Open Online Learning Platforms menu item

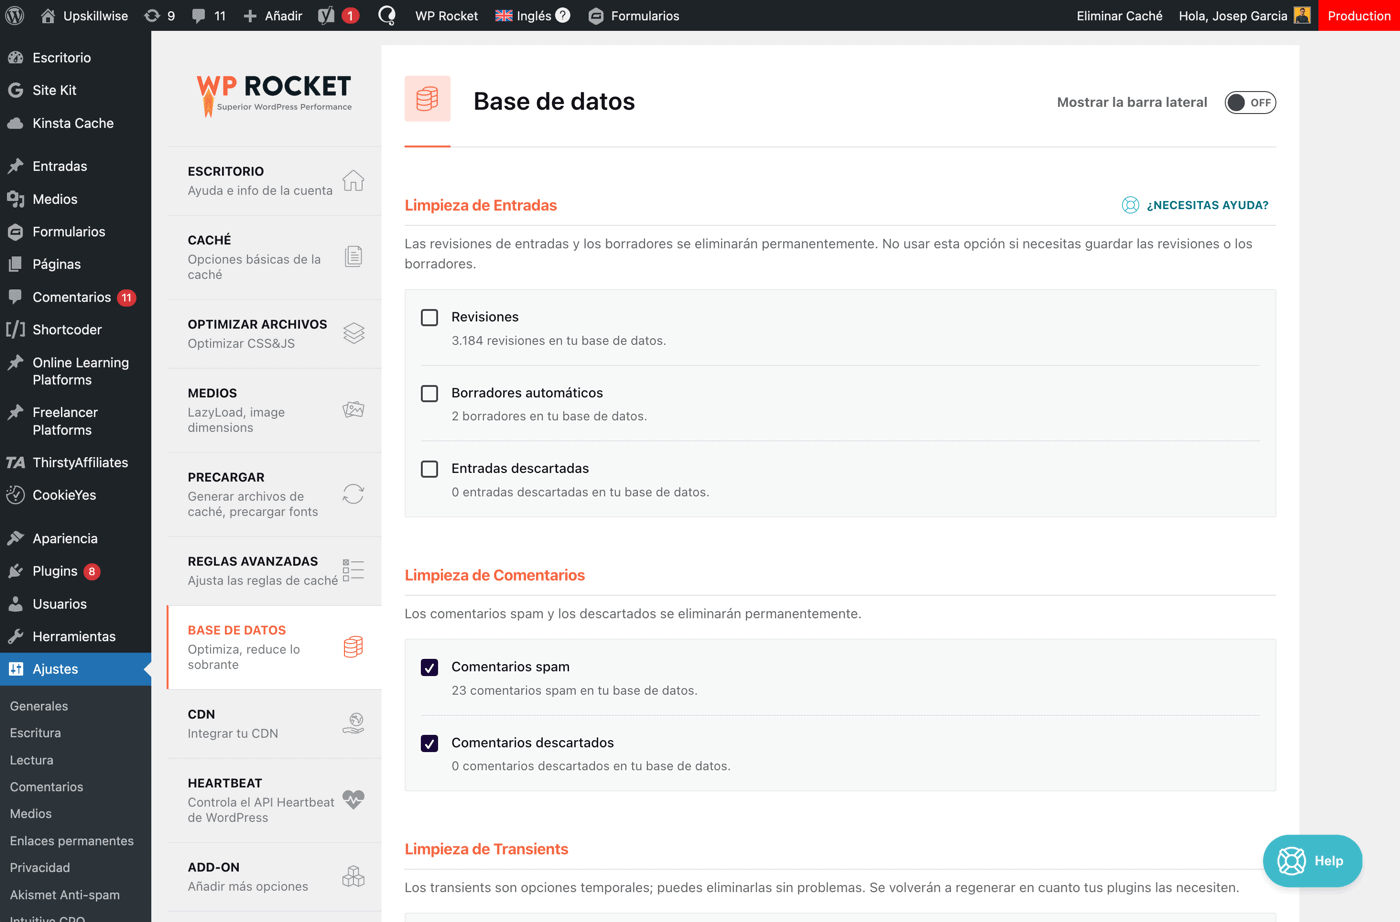click(x=75, y=371)
